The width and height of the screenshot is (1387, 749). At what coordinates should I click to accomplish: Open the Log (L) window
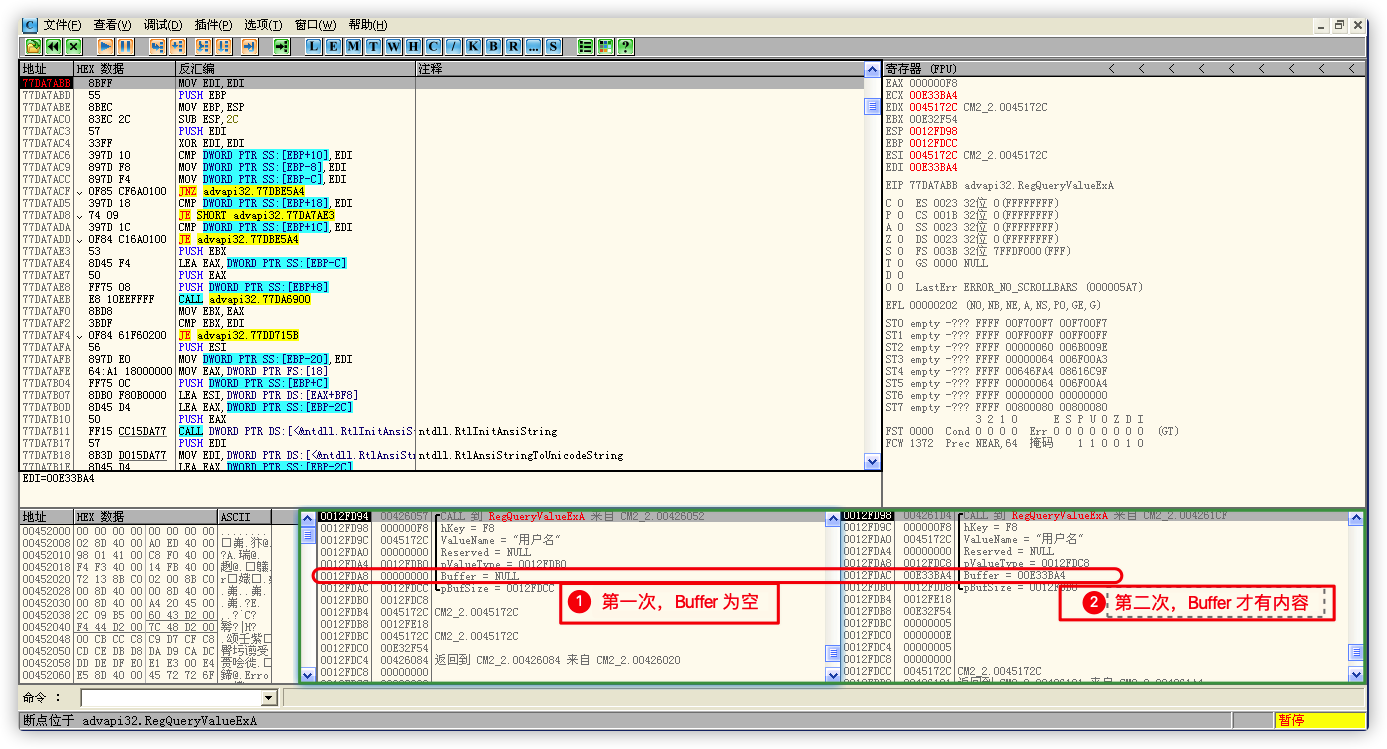coord(313,46)
